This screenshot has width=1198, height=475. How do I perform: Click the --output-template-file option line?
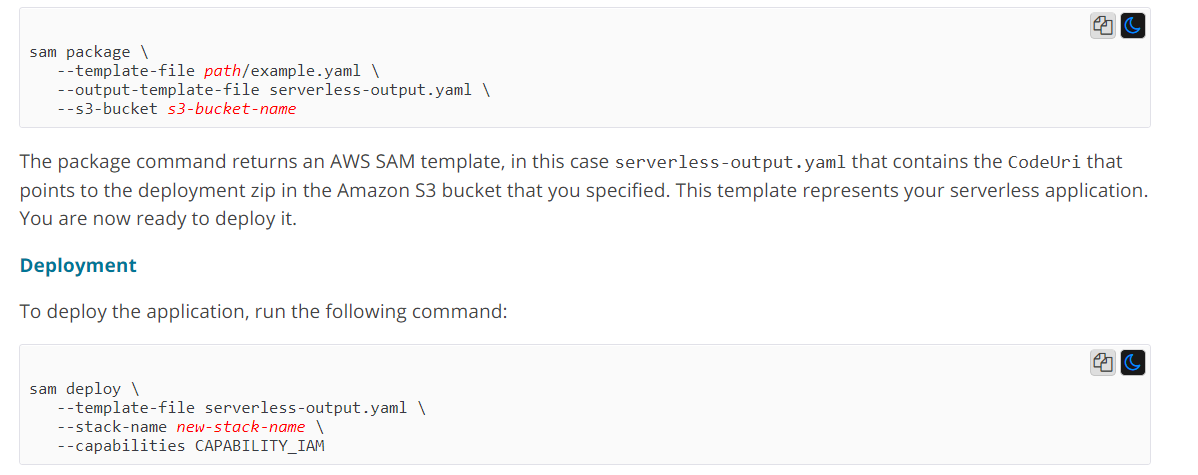click(x=275, y=90)
